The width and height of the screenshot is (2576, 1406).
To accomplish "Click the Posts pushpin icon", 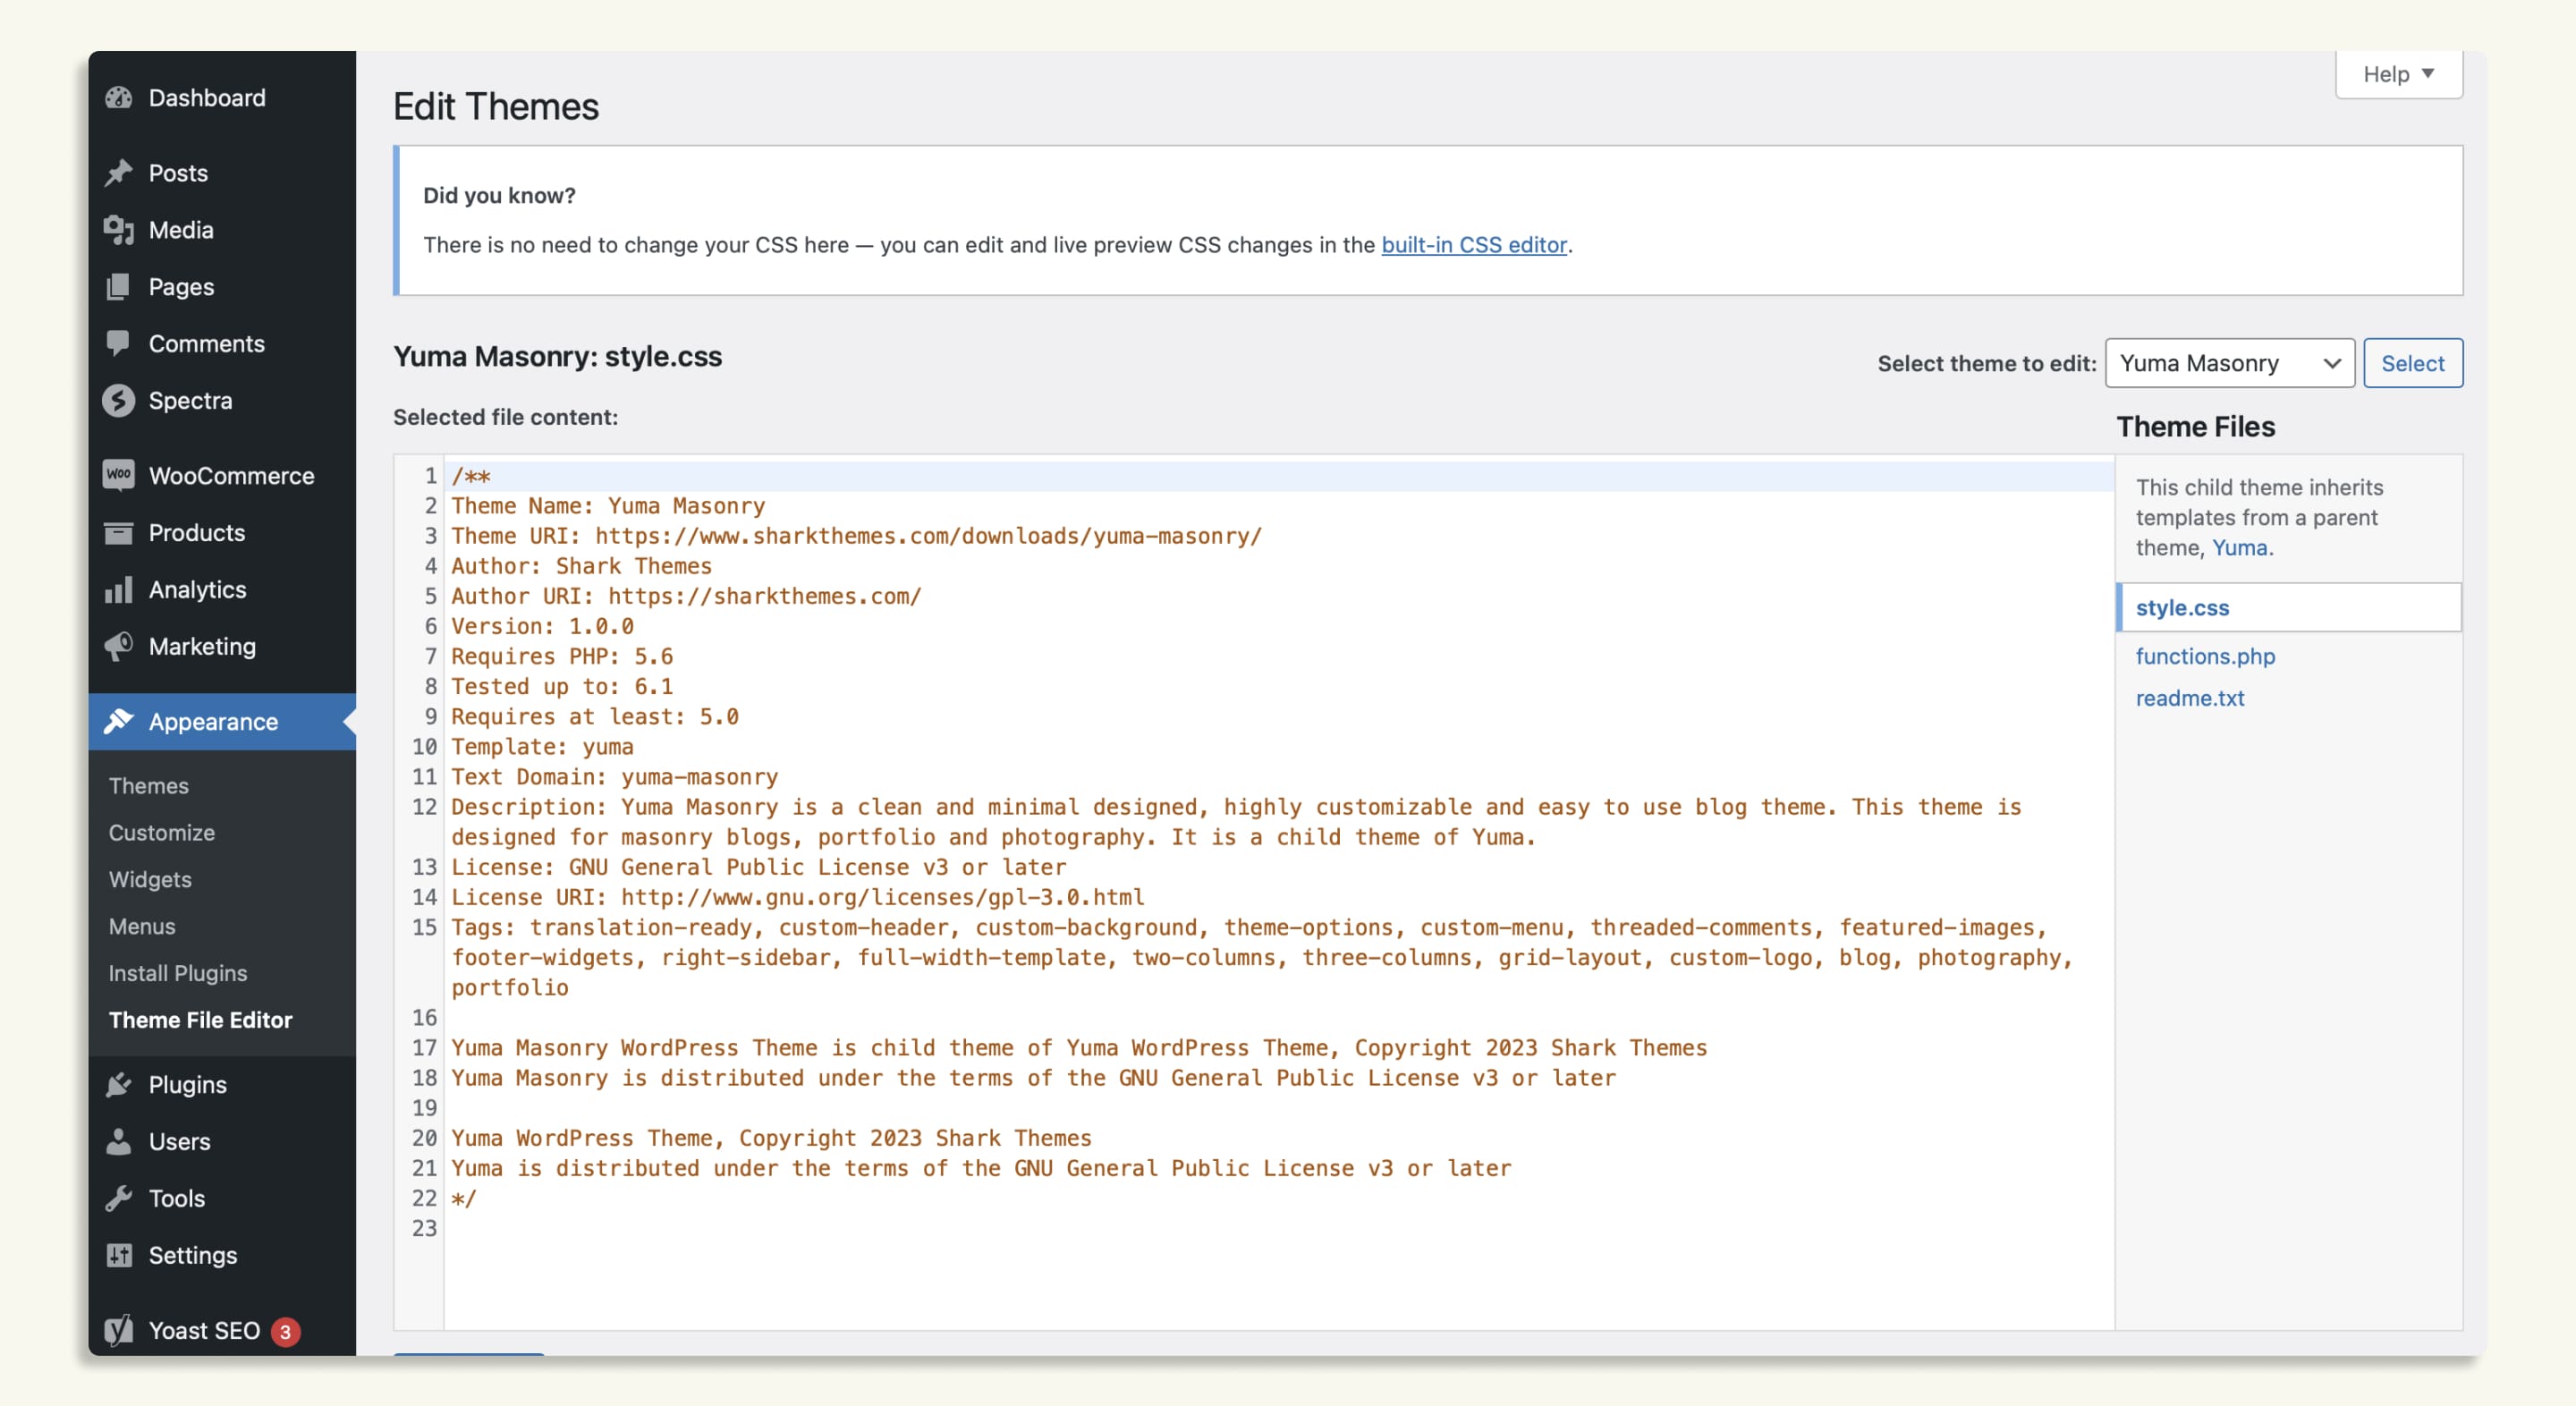I will point(119,173).
